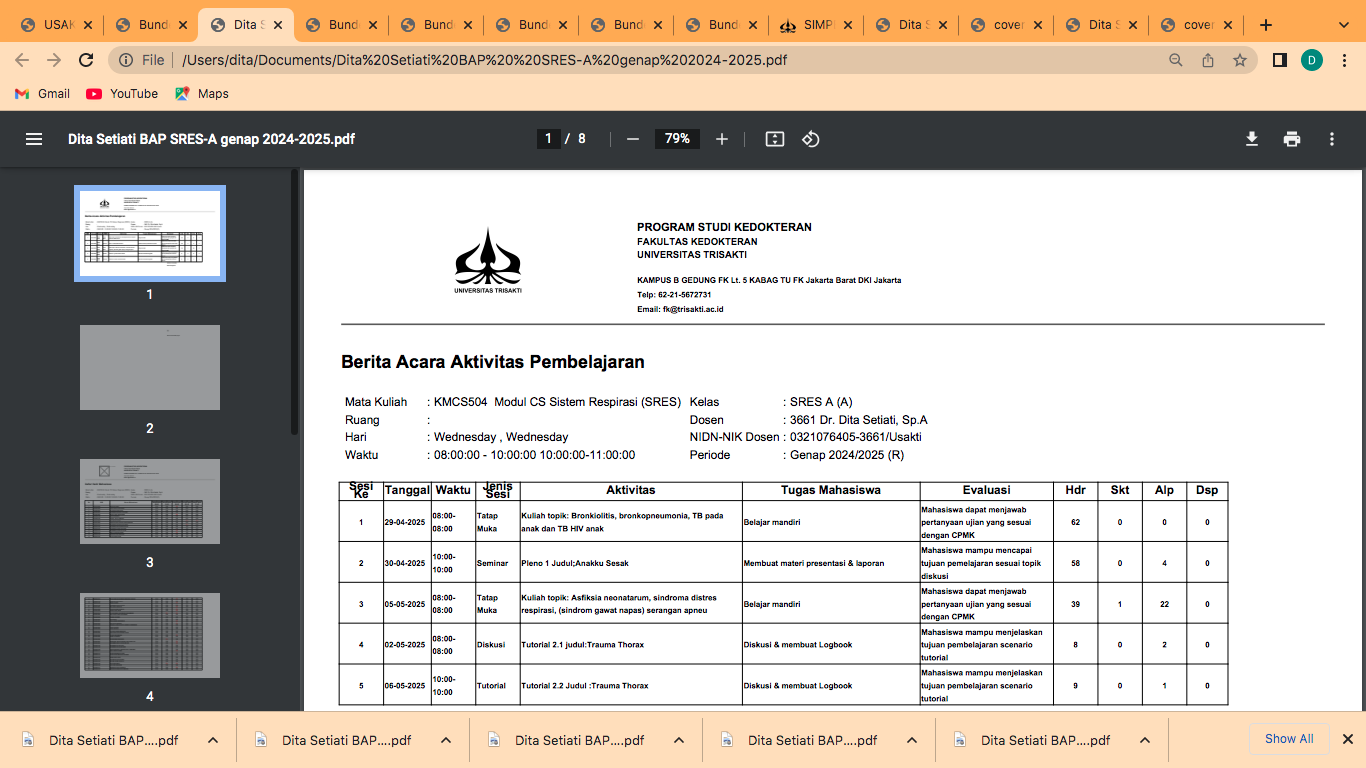Open the PDF viewer sidebar menu icon
The image size is (1366, 768).
34,139
